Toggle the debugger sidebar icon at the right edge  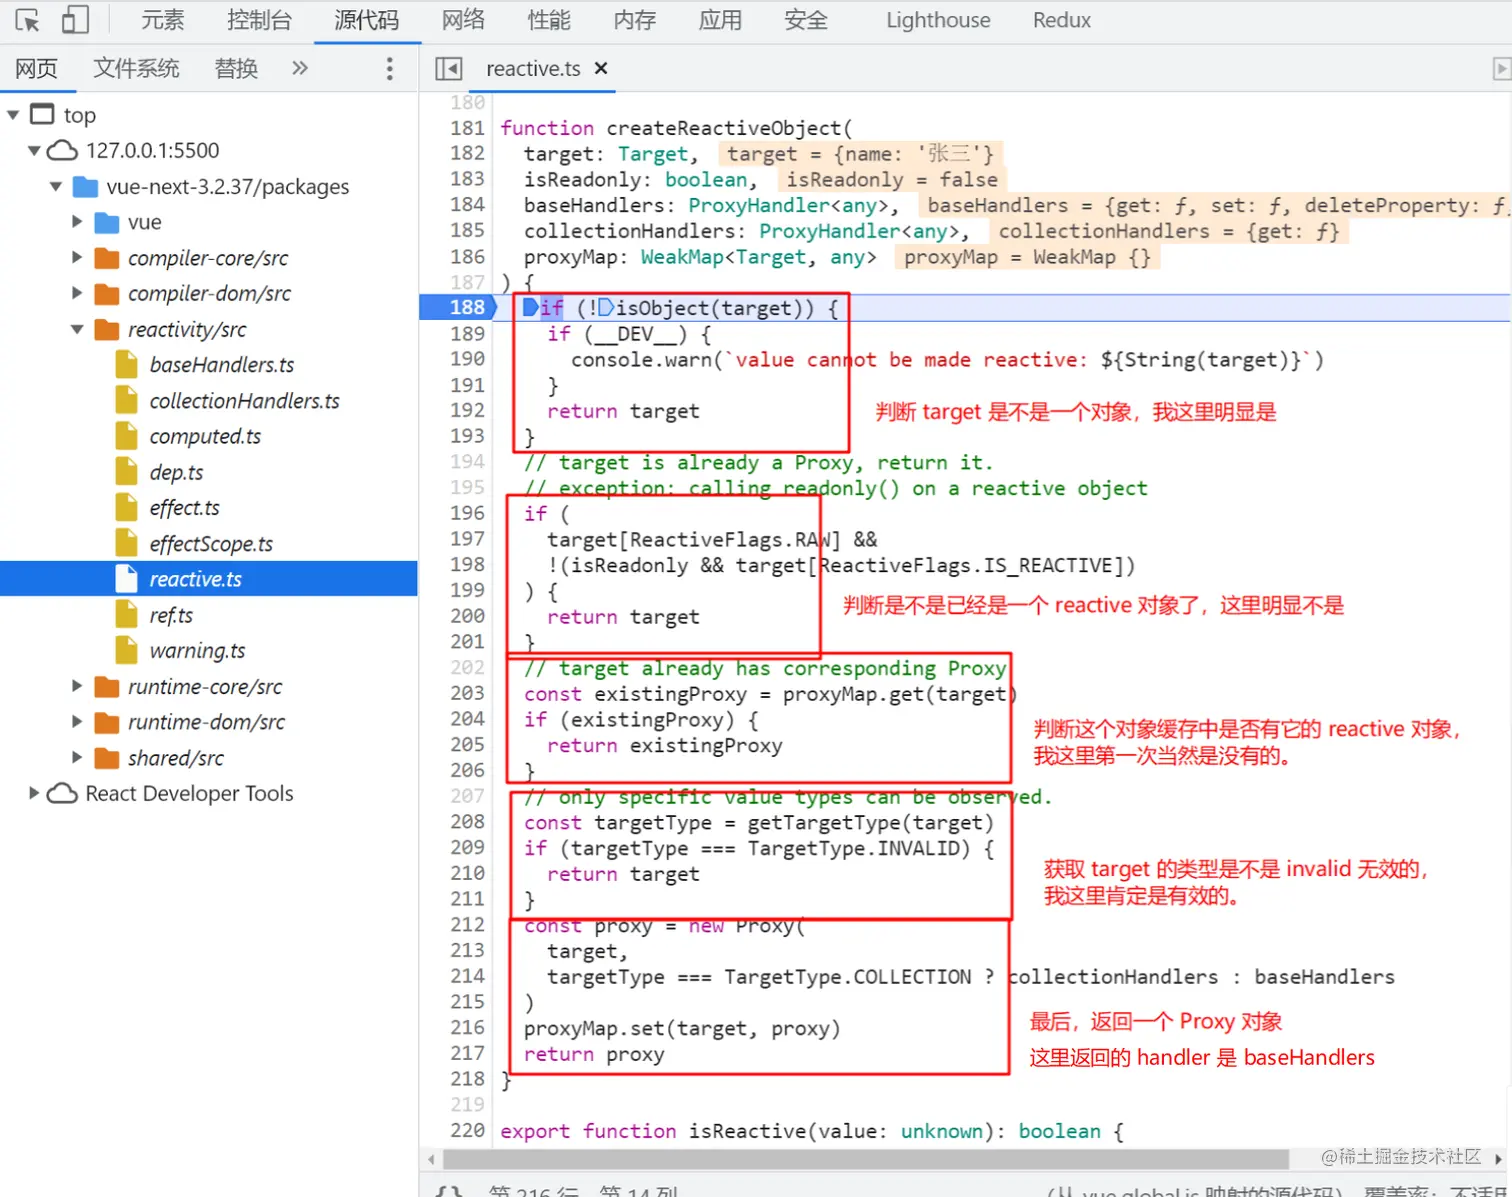click(x=1500, y=68)
